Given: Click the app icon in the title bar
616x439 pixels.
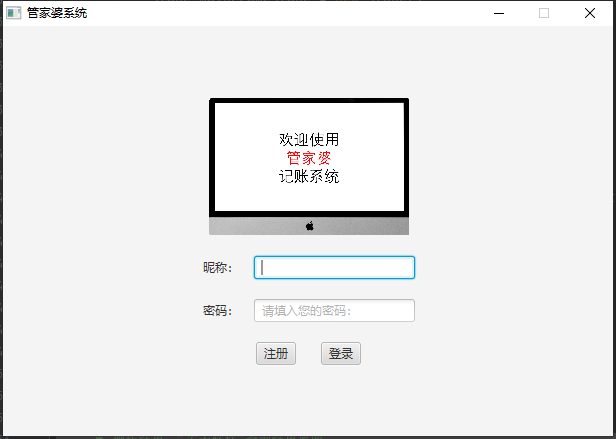Looking at the screenshot, I should pyautogui.click(x=13, y=13).
